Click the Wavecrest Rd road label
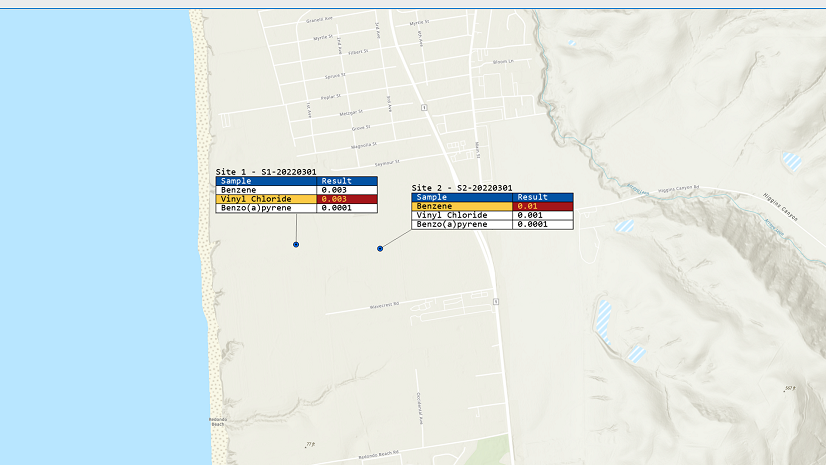This screenshot has width=826, height=465. tap(385, 305)
